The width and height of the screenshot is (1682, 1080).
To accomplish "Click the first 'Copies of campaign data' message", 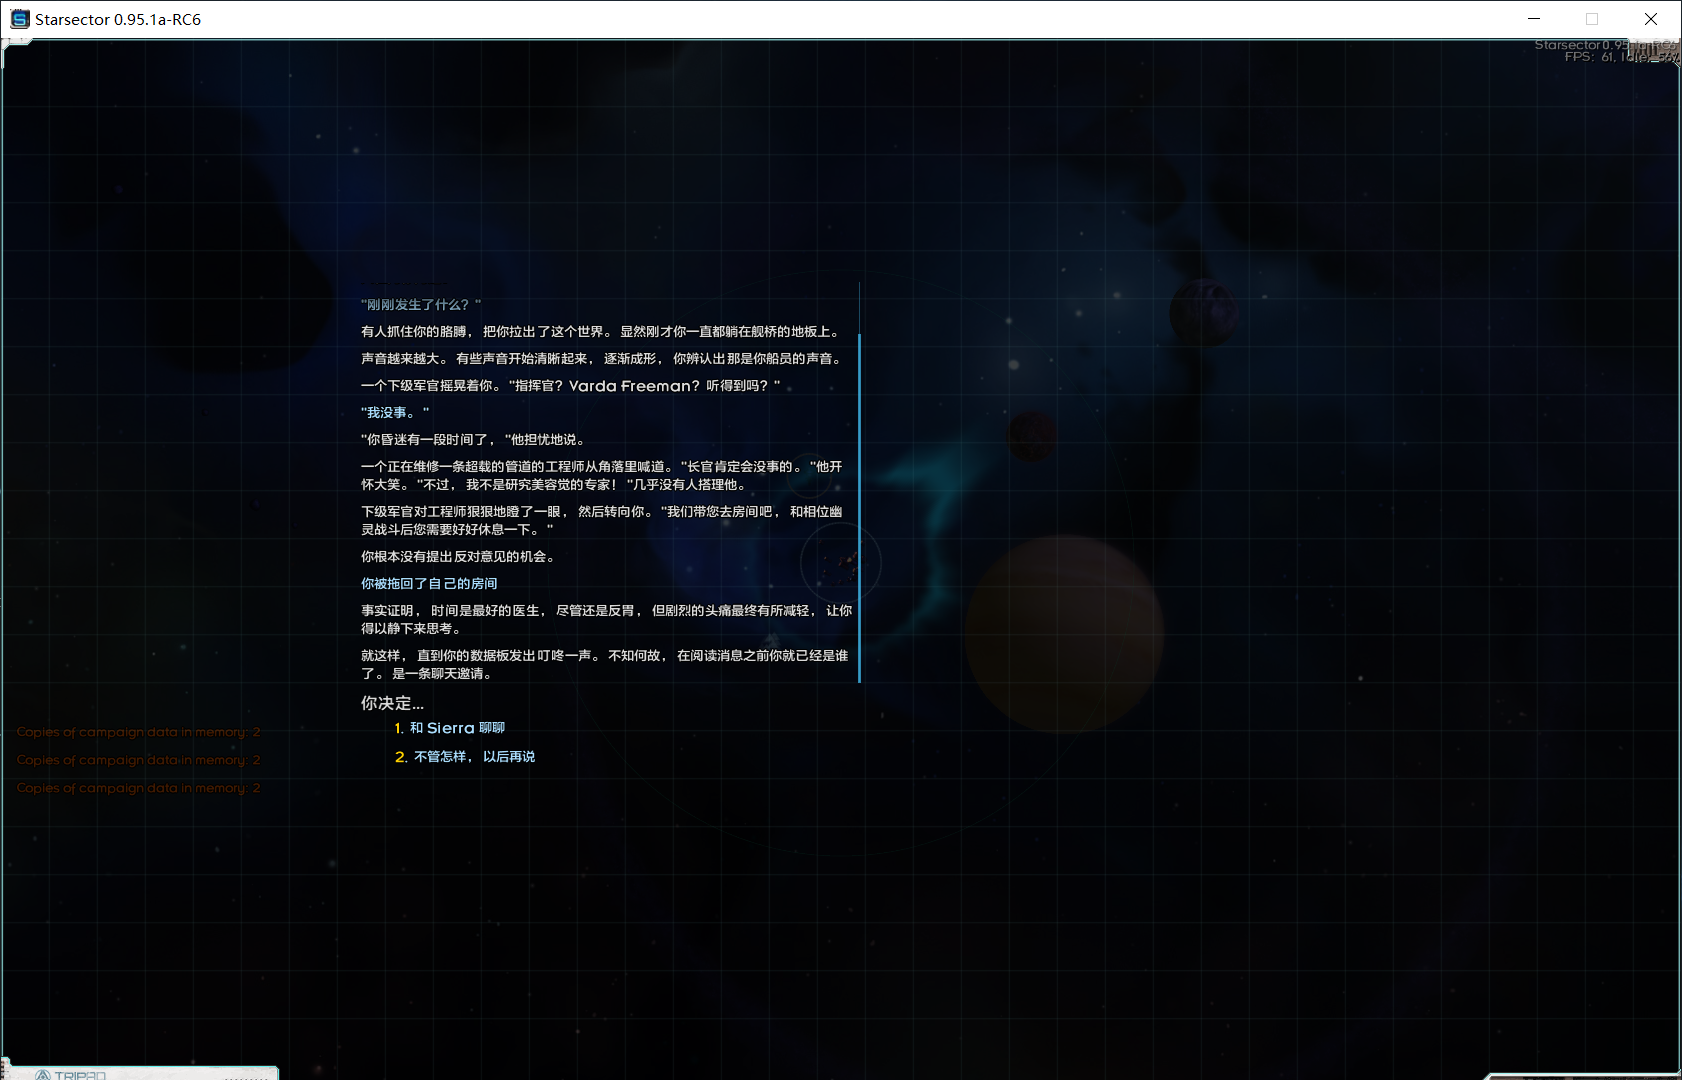I will pyautogui.click(x=138, y=732).
